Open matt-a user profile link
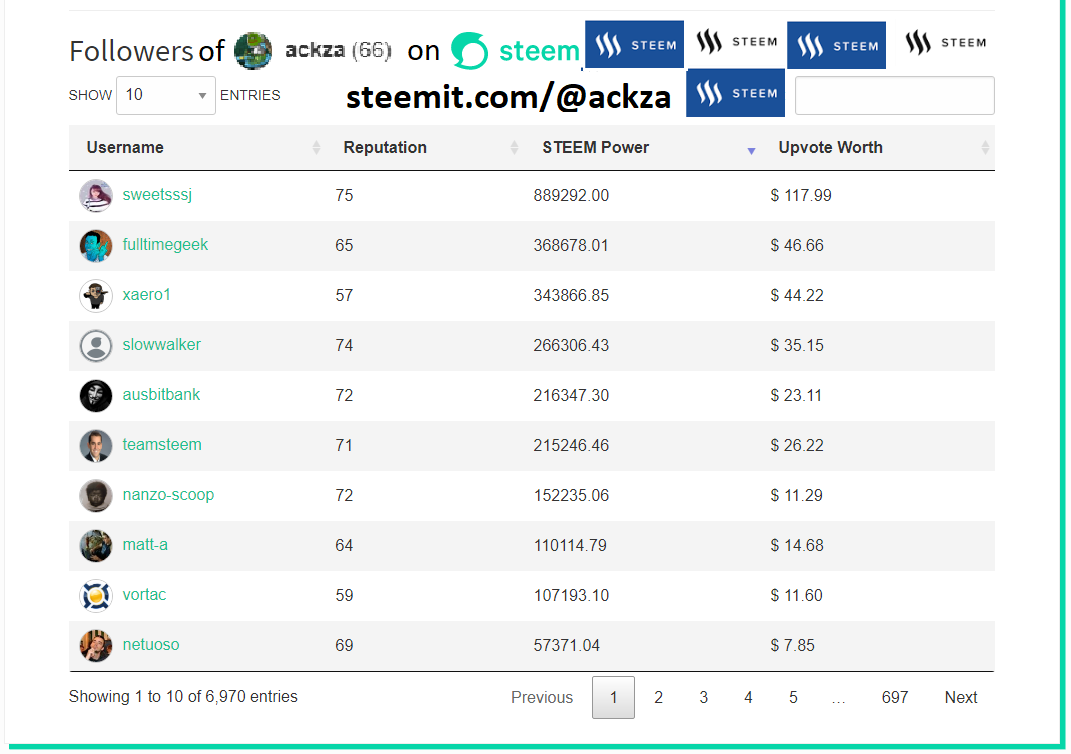 (x=145, y=544)
